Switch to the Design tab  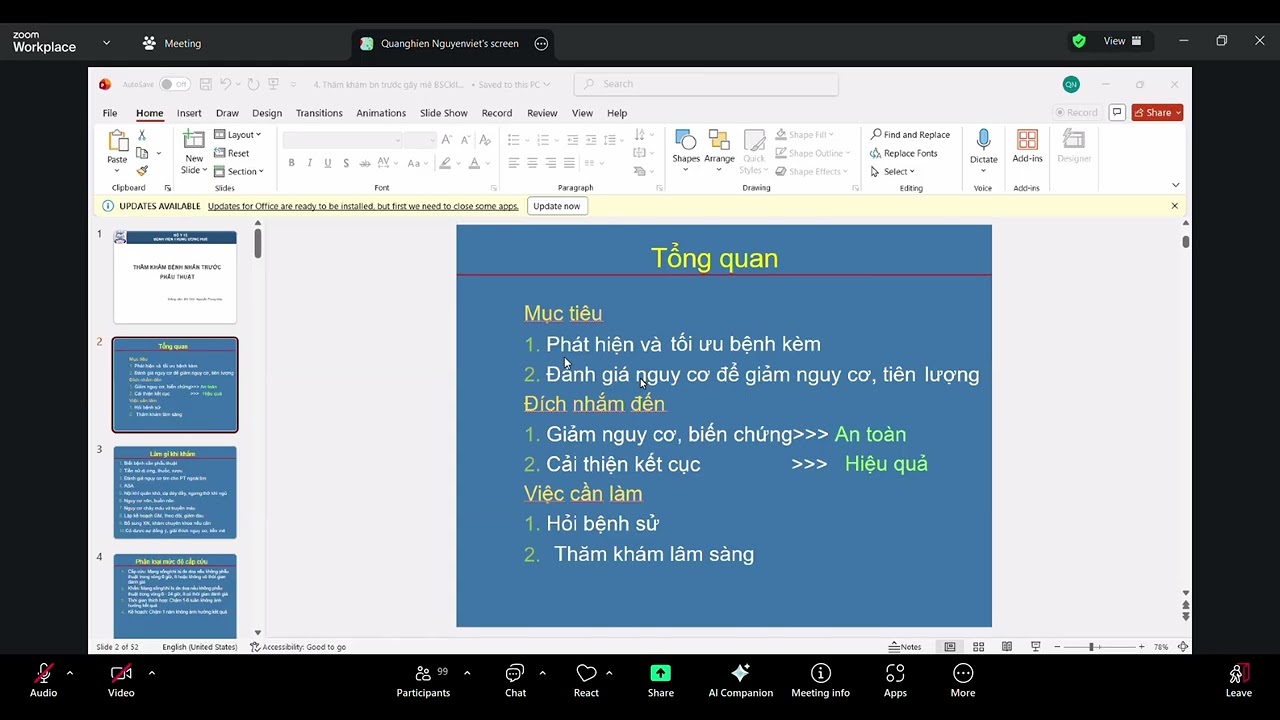coord(267,113)
